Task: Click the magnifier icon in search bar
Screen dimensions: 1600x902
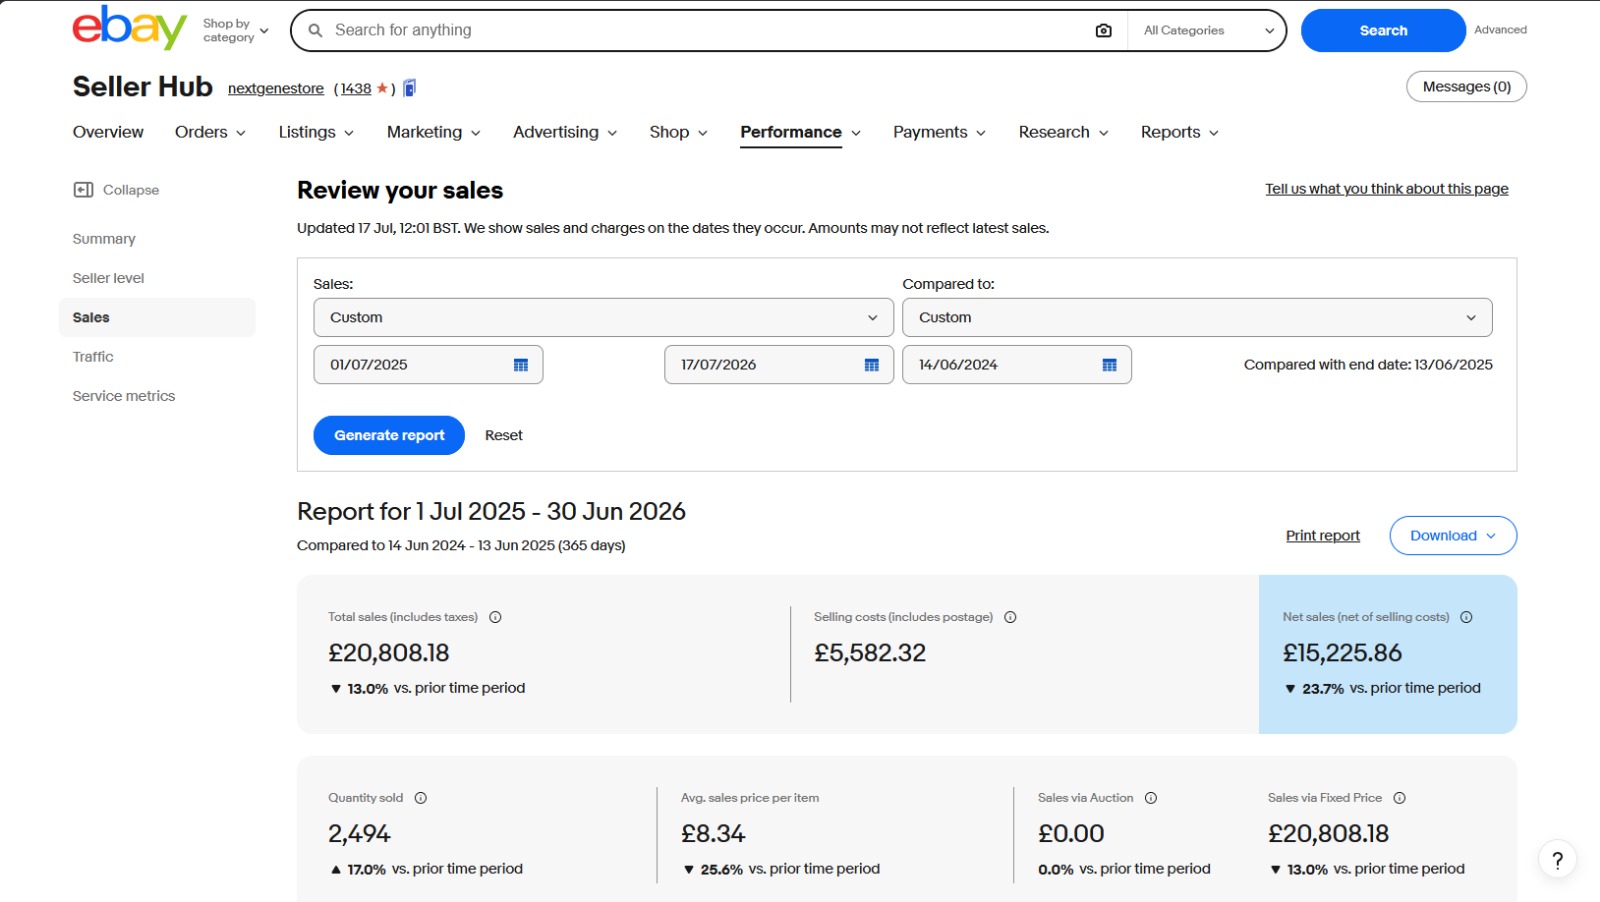Action: 315,31
